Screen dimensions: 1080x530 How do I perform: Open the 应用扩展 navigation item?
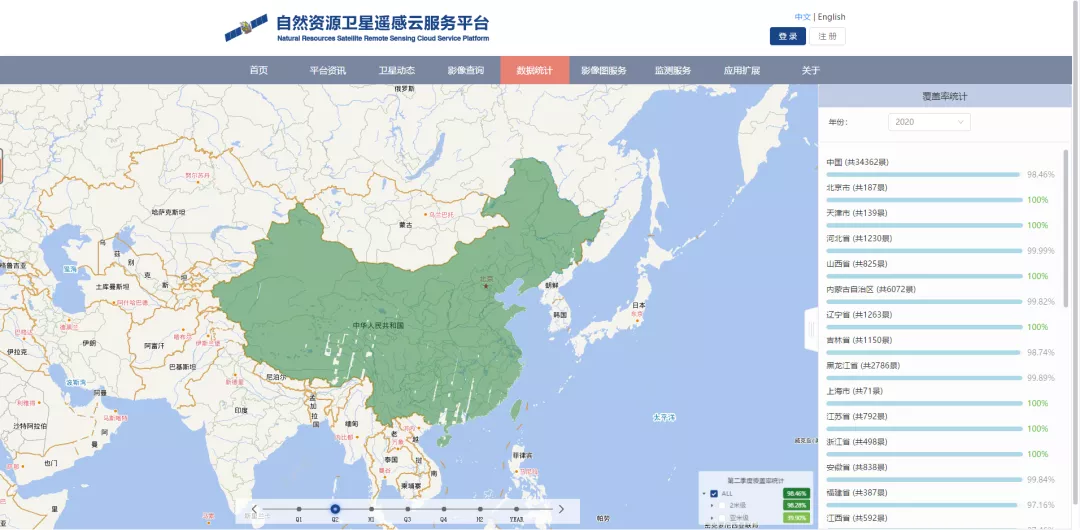coord(742,70)
